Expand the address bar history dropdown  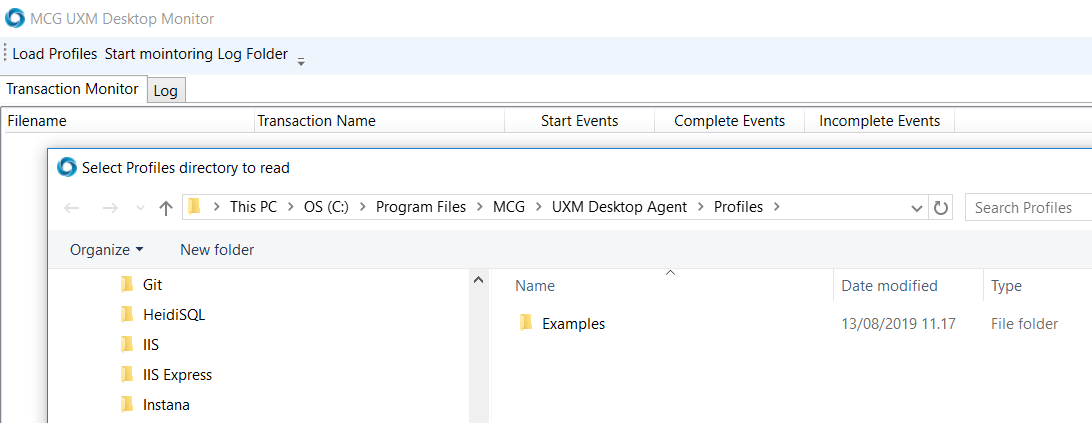point(918,208)
